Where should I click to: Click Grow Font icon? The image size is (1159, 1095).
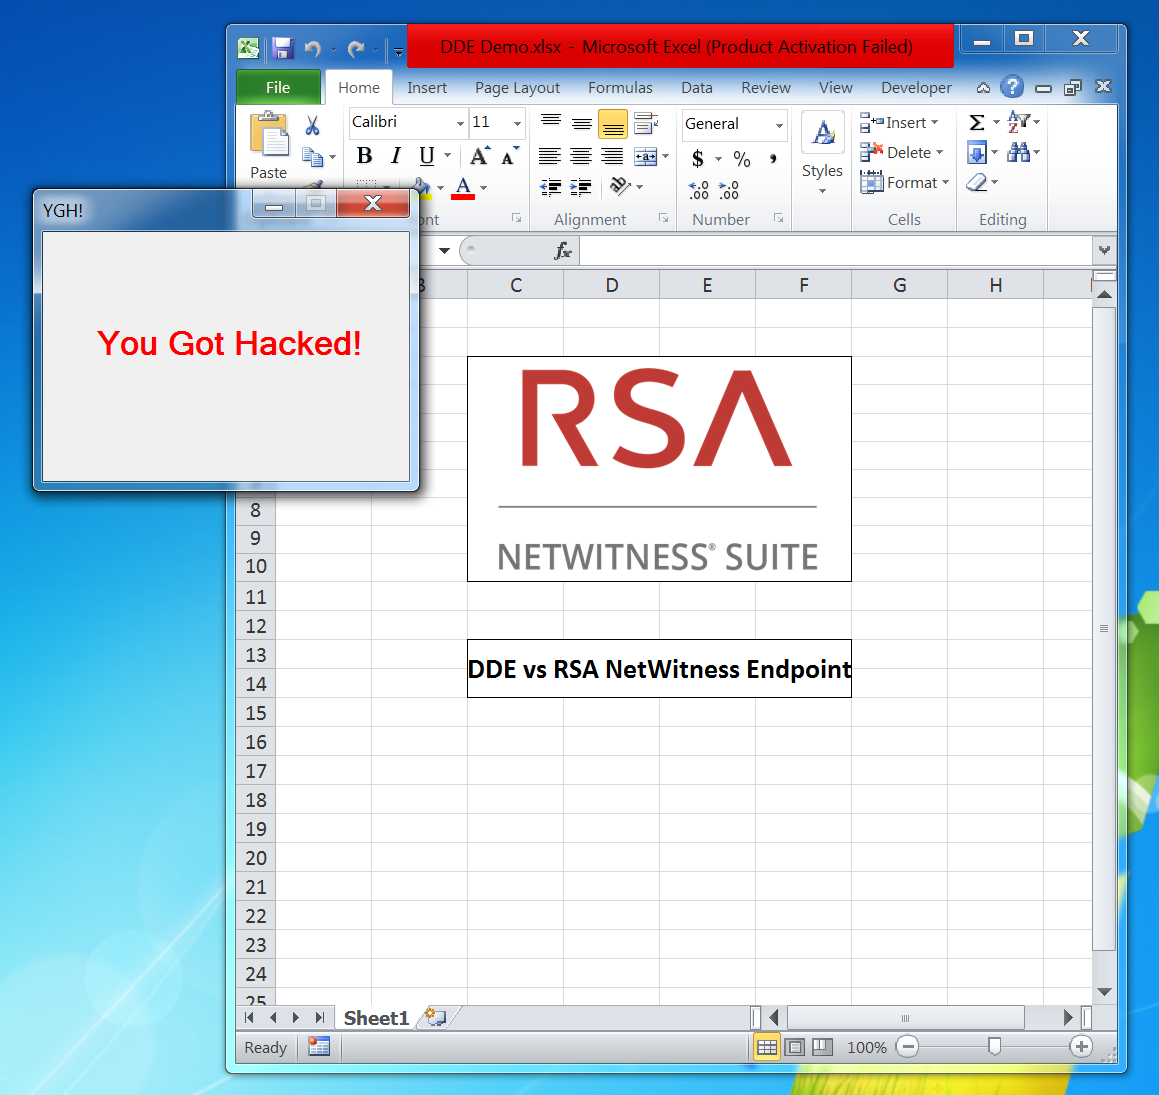(x=479, y=156)
